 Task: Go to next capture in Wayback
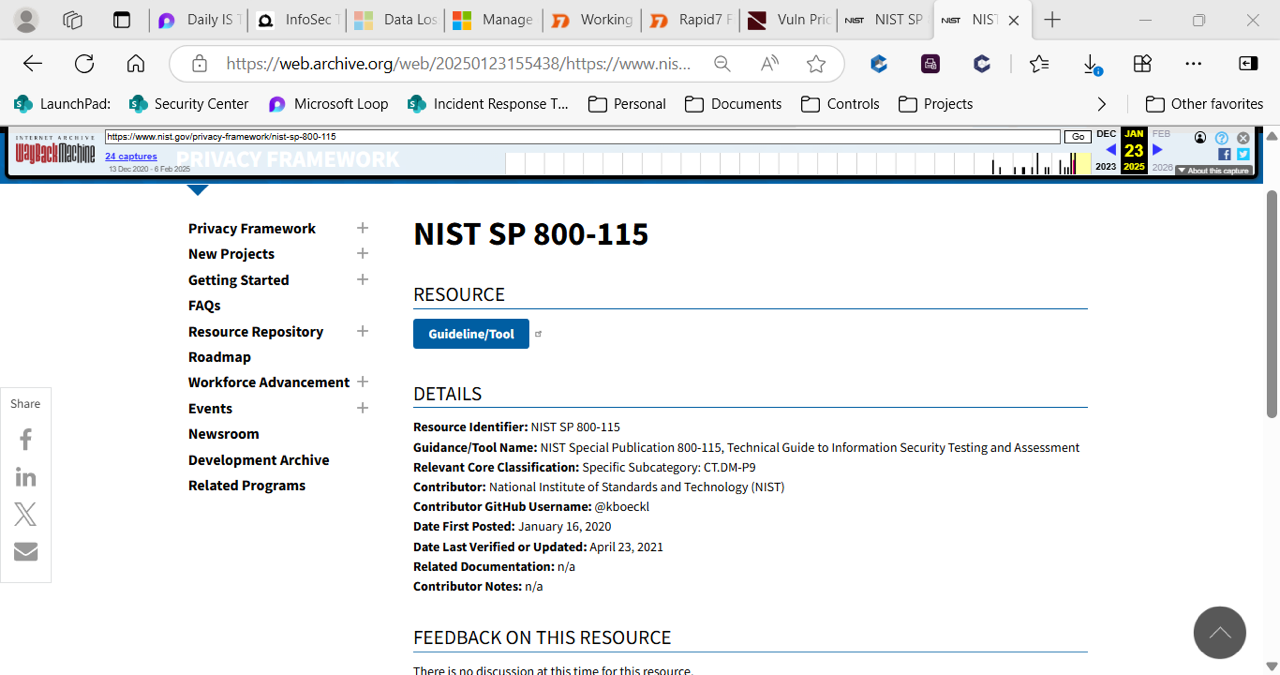pos(1157,150)
